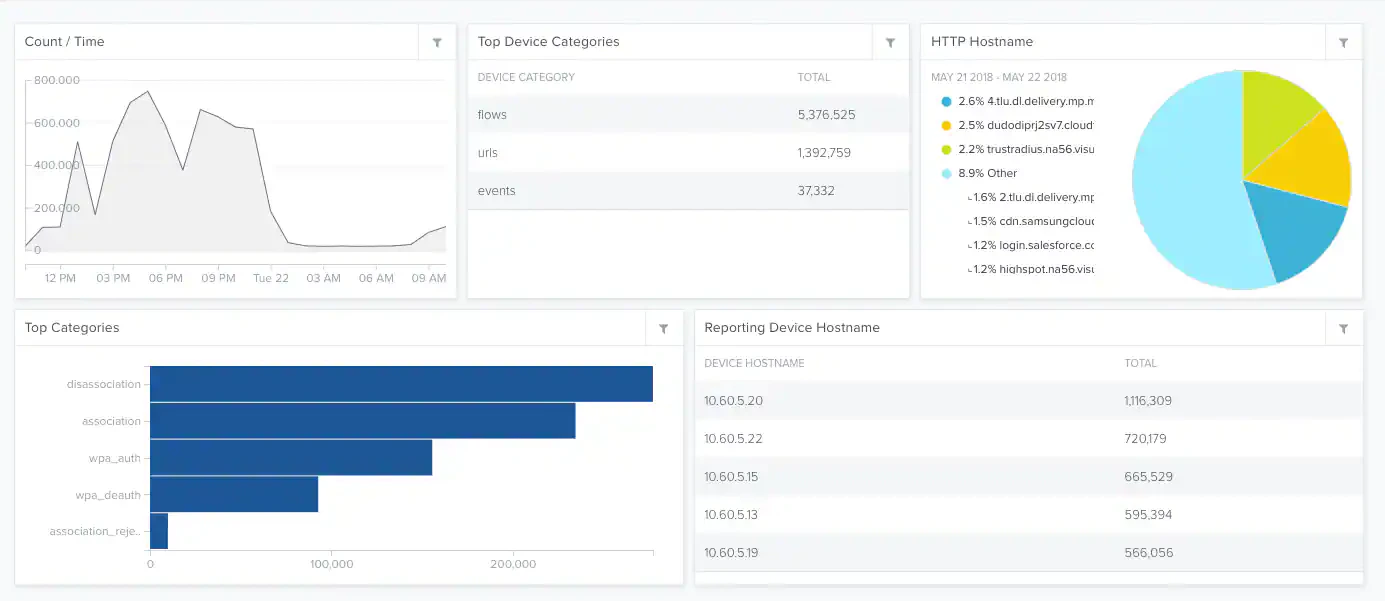
Task: Click the MAY 21 2018 - MAY 22 2018 date range
Action: 999,77
